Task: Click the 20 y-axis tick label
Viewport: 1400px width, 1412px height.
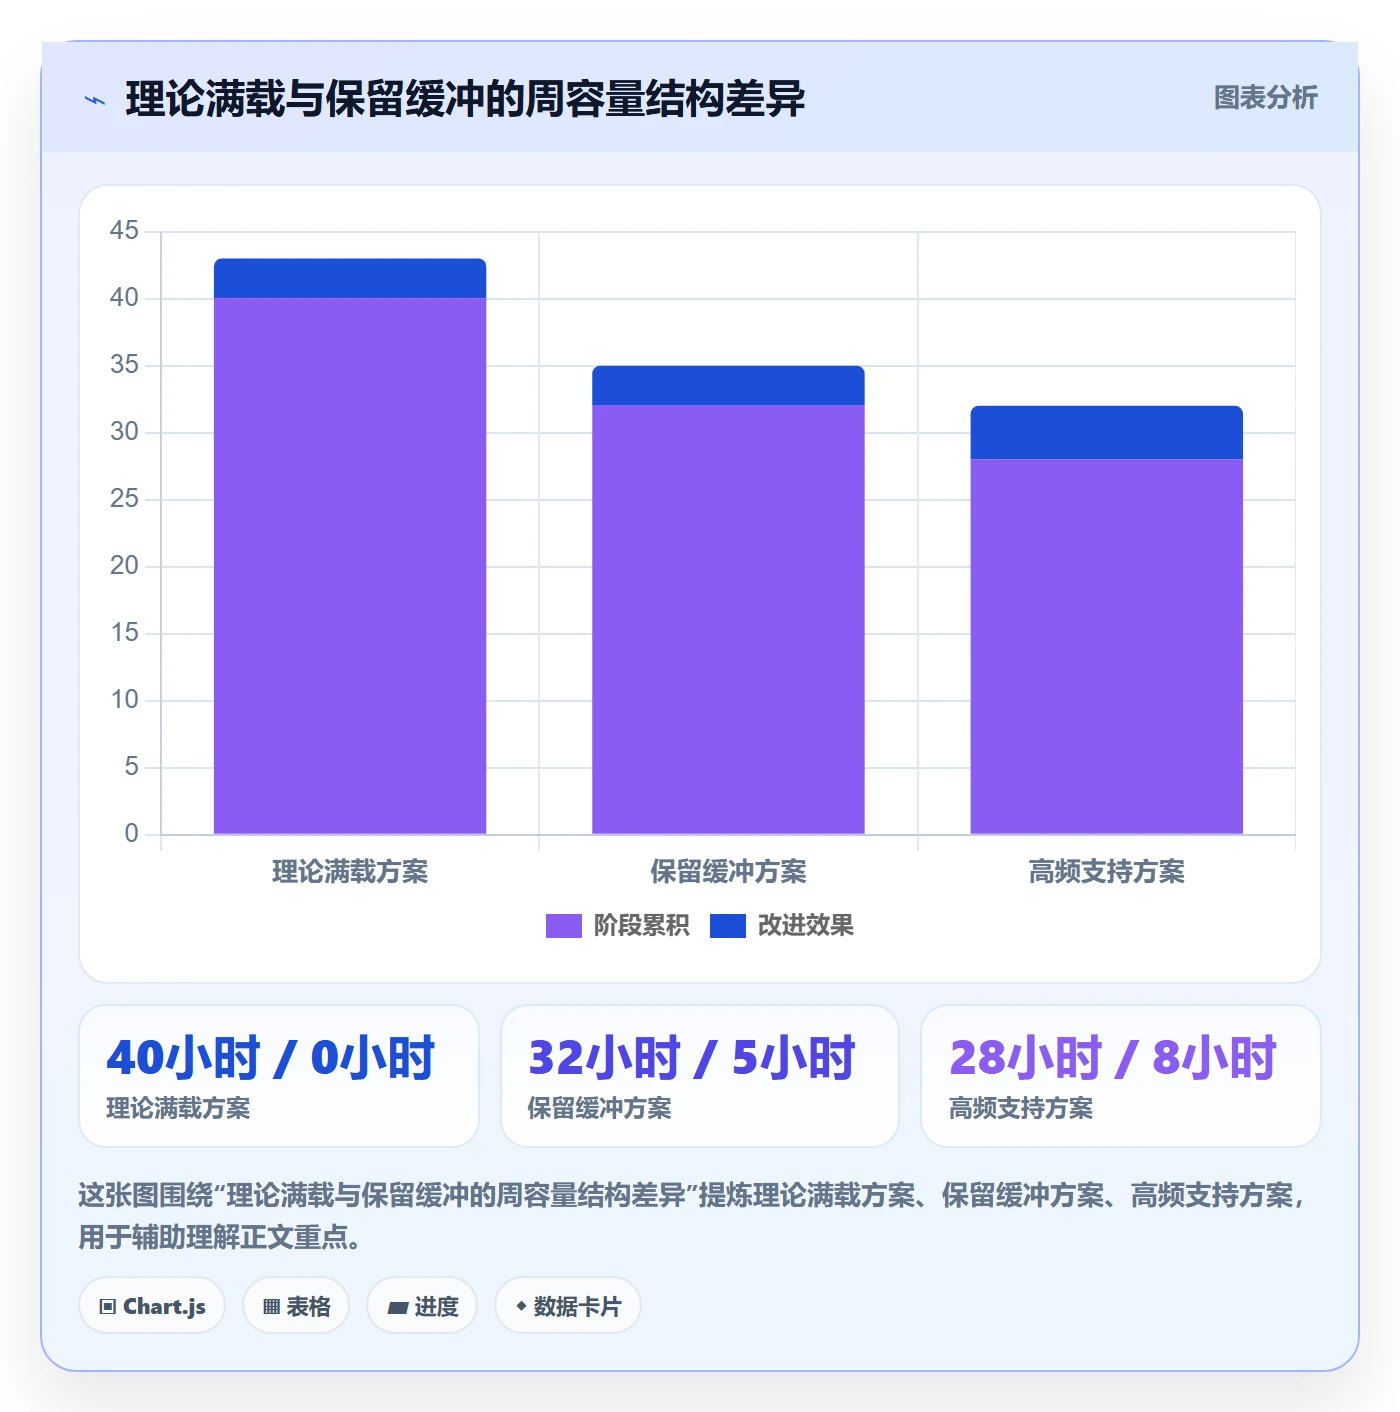Action: pos(124,566)
